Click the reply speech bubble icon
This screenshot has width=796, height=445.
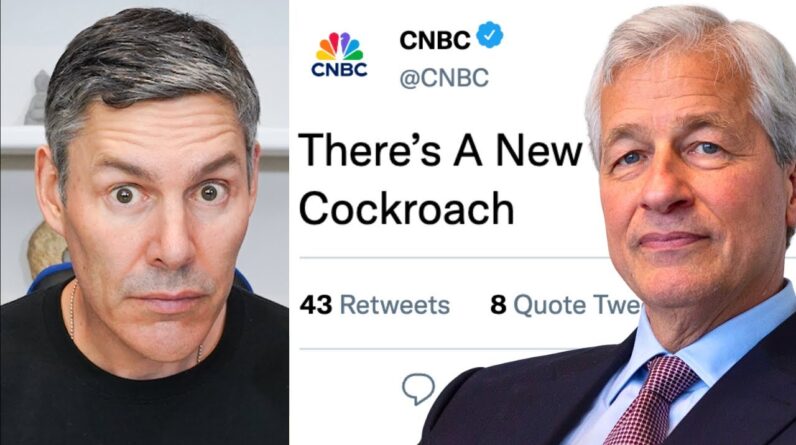(418, 389)
